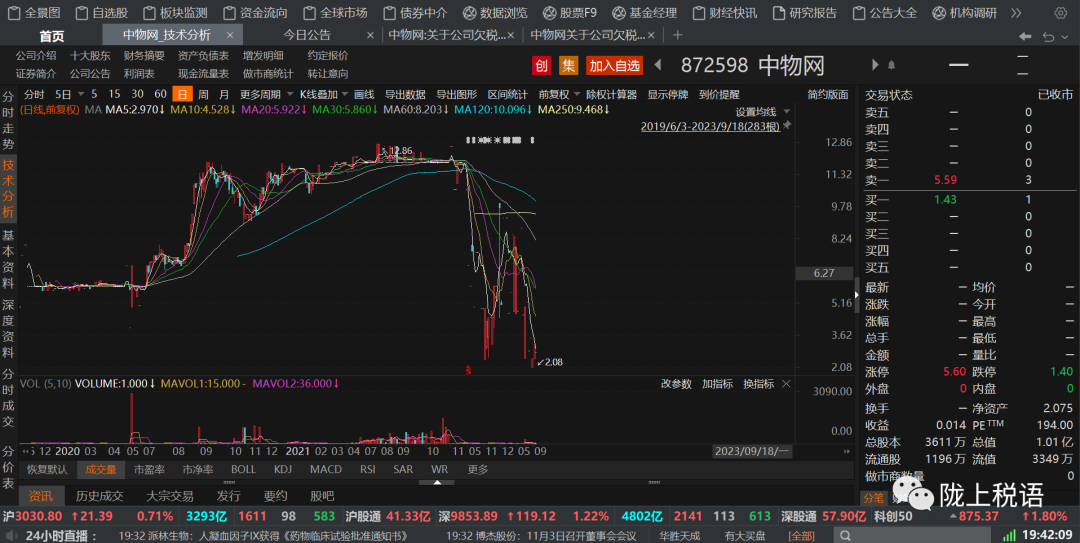1080x543 pixels.
Task: Show more toolbar items chevron
Action: pyautogui.click(x=1016, y=12)
